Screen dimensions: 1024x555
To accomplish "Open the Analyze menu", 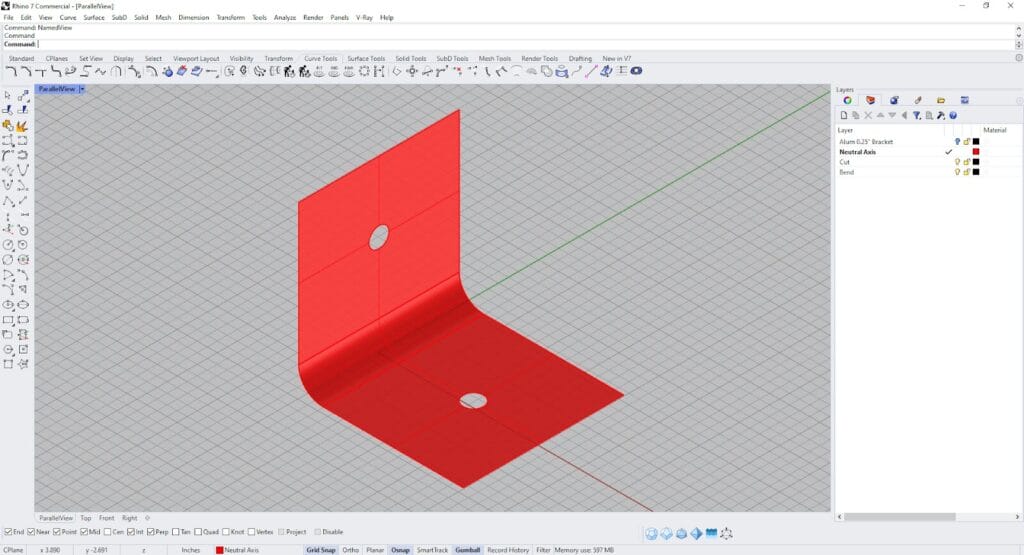I will pos(284,17).
